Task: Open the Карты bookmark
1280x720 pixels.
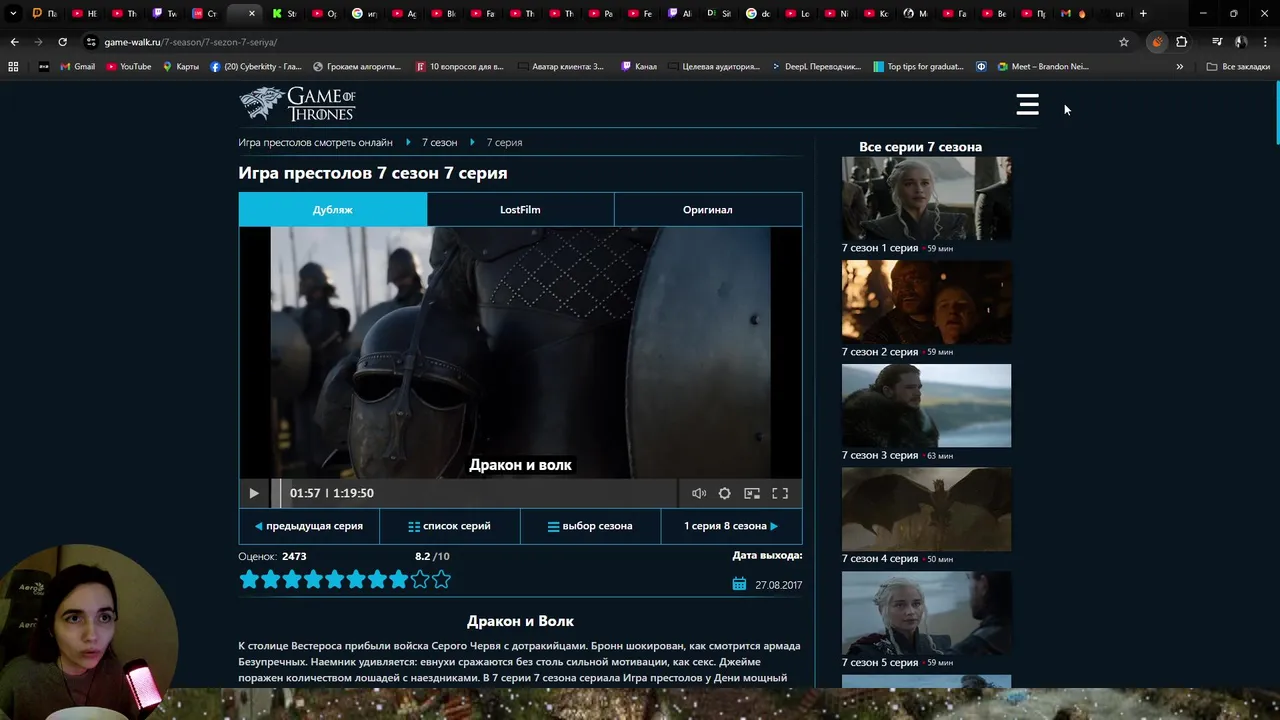Action: (181, 67)
